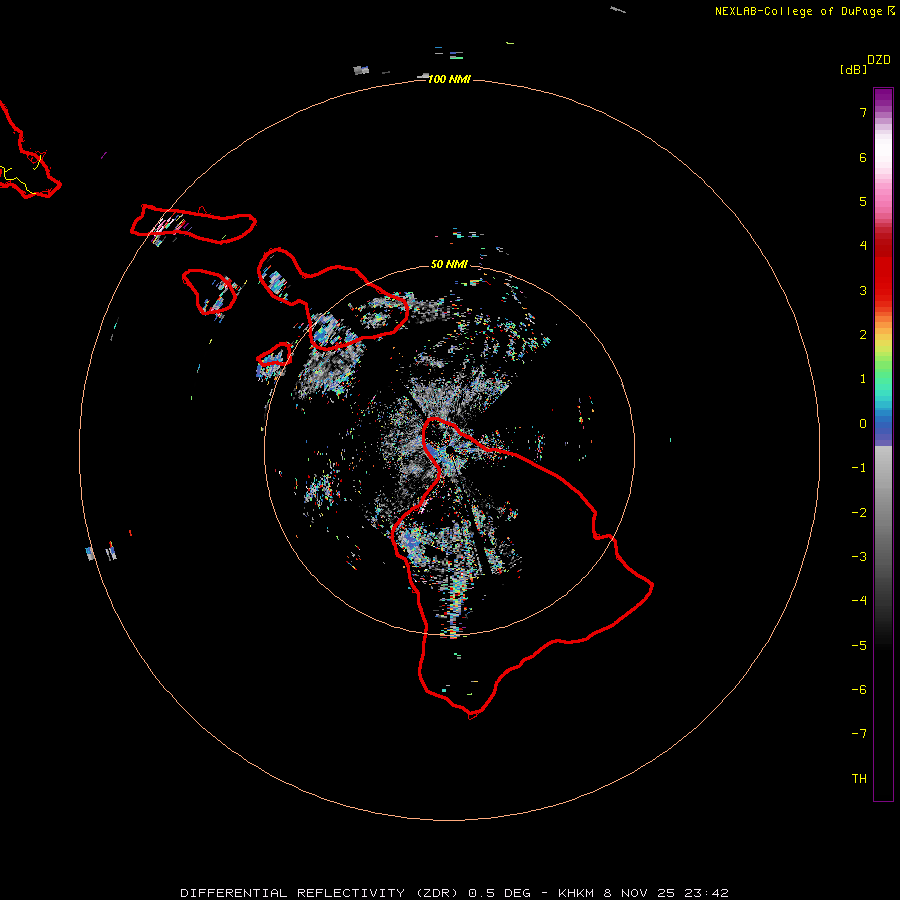
Task: Click the 1 value on the color scale
Action: coord(863,379)
